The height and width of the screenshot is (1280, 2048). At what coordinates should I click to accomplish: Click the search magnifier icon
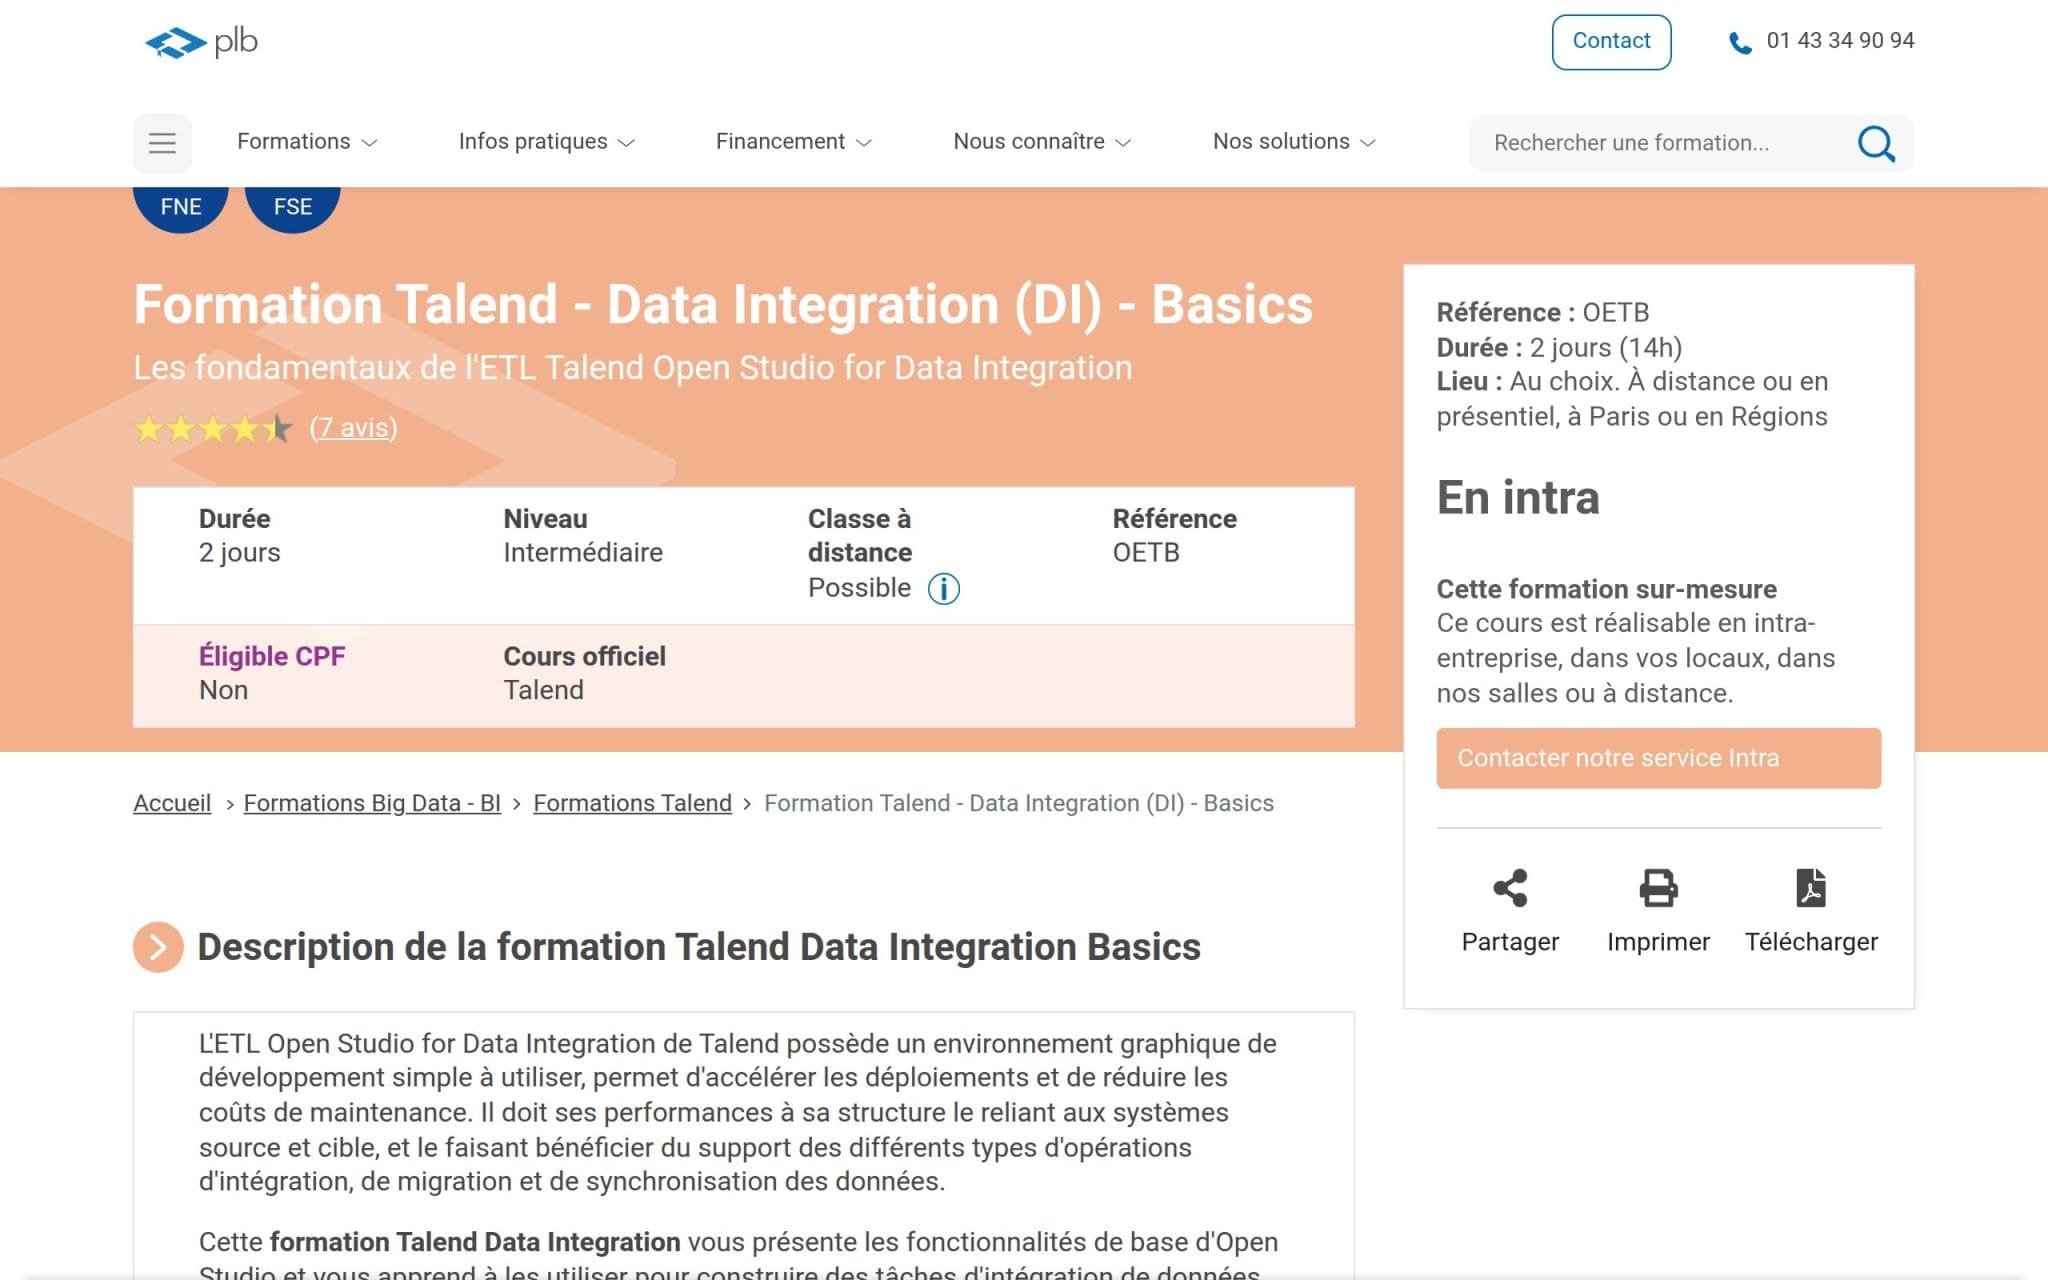pos(1876,143)
